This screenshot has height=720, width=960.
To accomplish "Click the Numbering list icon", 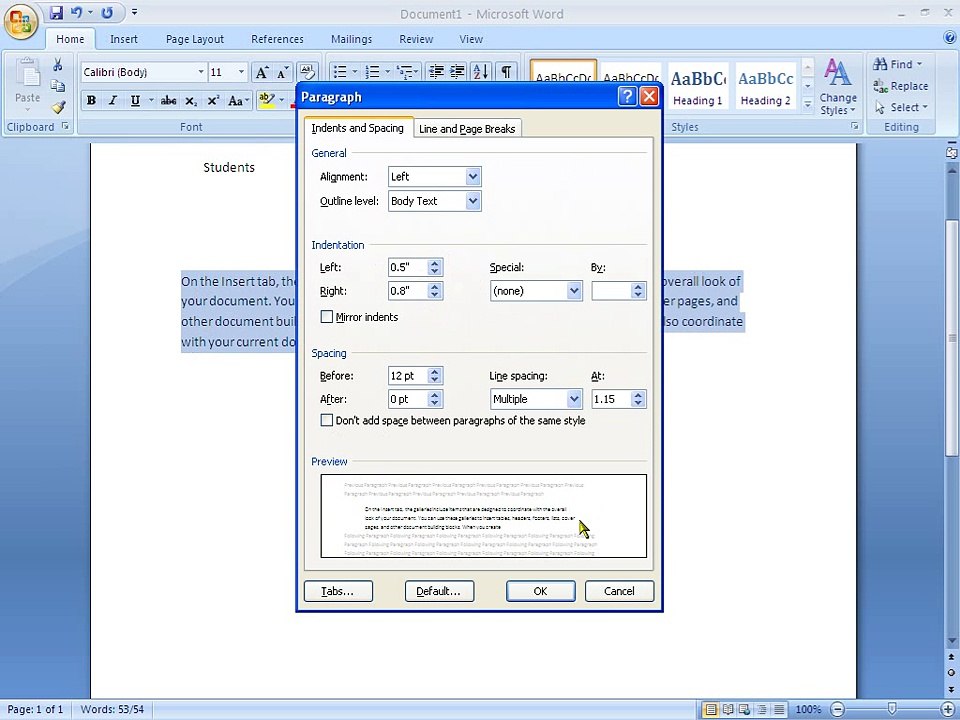I will [372, 72].
